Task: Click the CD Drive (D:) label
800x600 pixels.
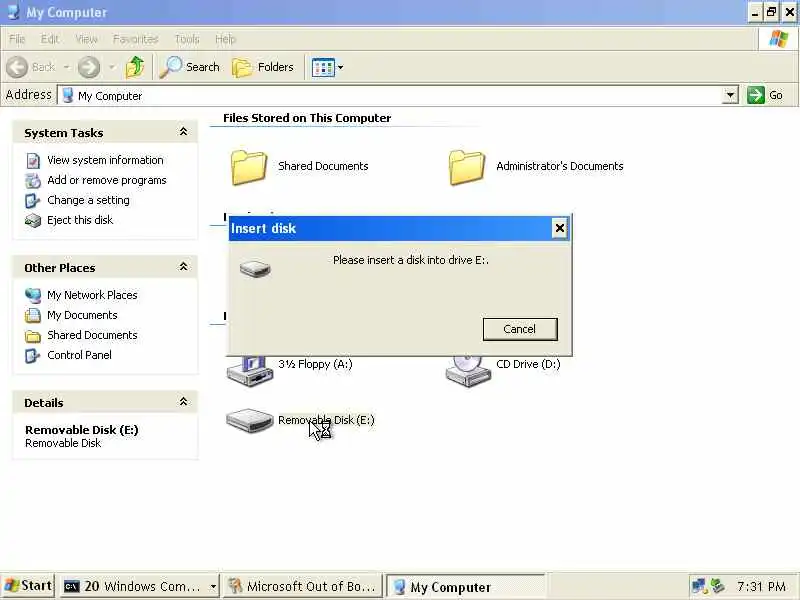Action: click(x=528, y=364)
